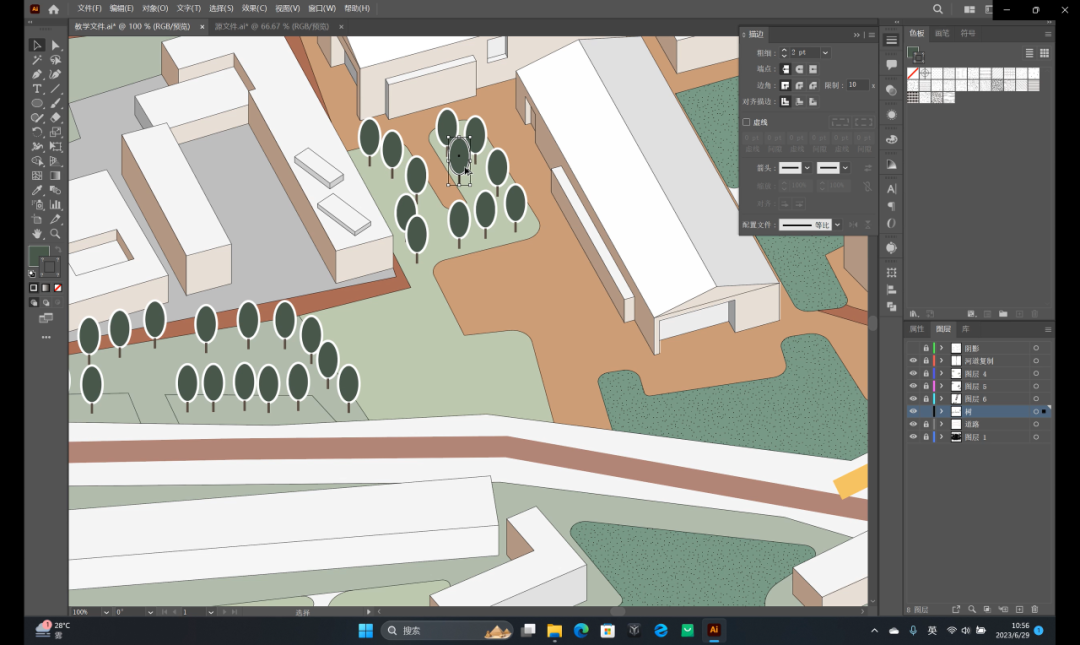This screenshot has width=1080, height=645.
Task: Open the stroke profile dropdown
Action: tap(838, 225)
